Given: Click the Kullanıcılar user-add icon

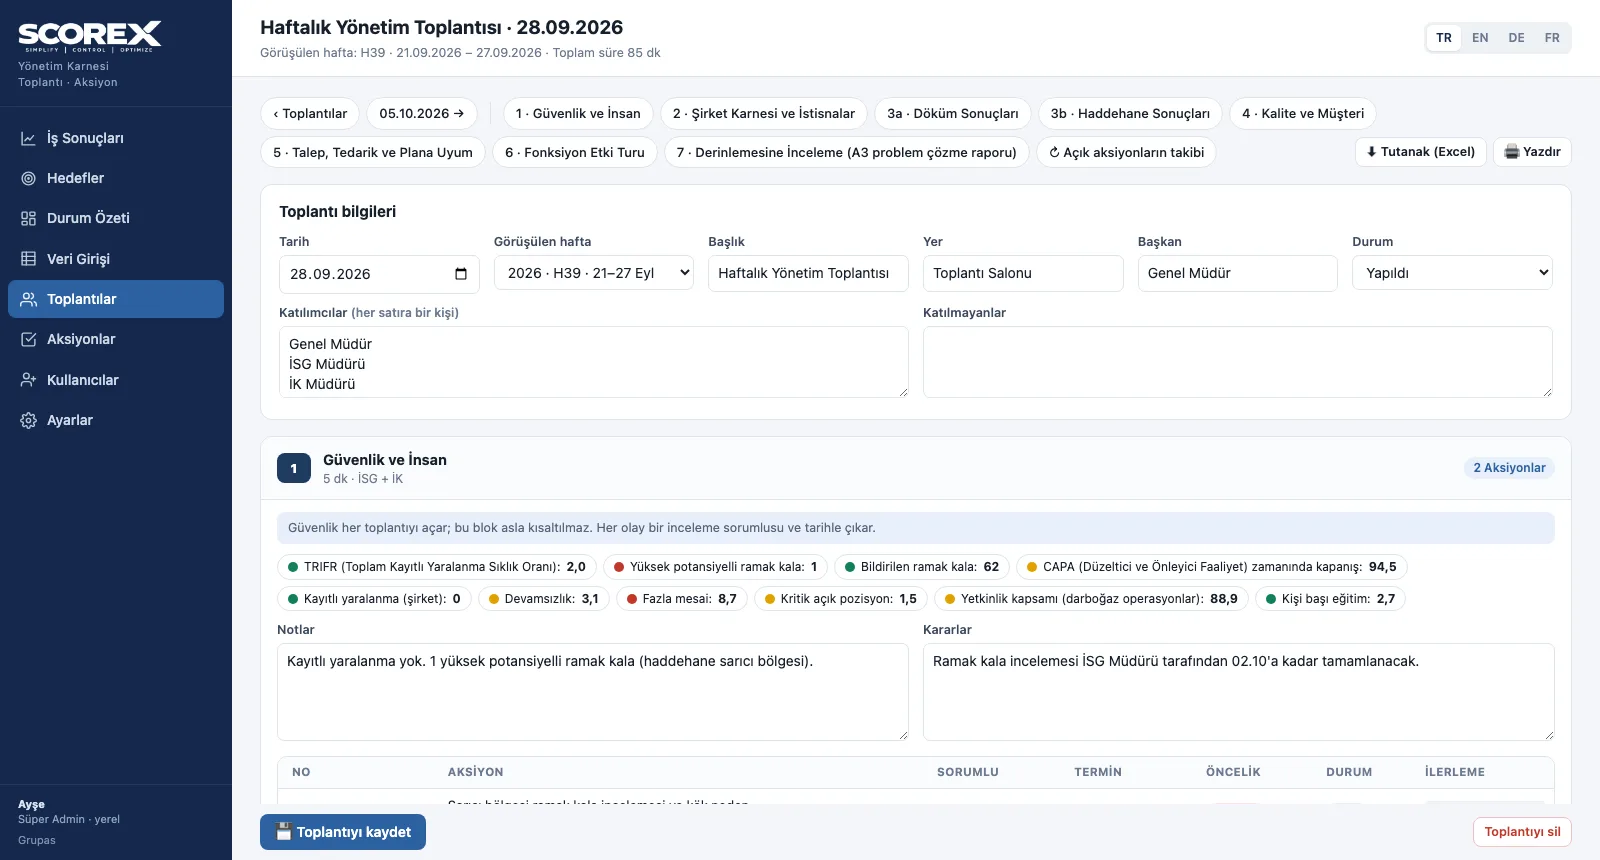Looking at the screenshot, I should [28, 380].
